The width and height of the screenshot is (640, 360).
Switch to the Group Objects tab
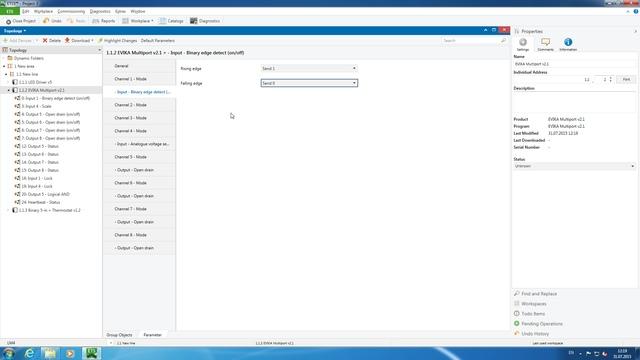[119, 335]
